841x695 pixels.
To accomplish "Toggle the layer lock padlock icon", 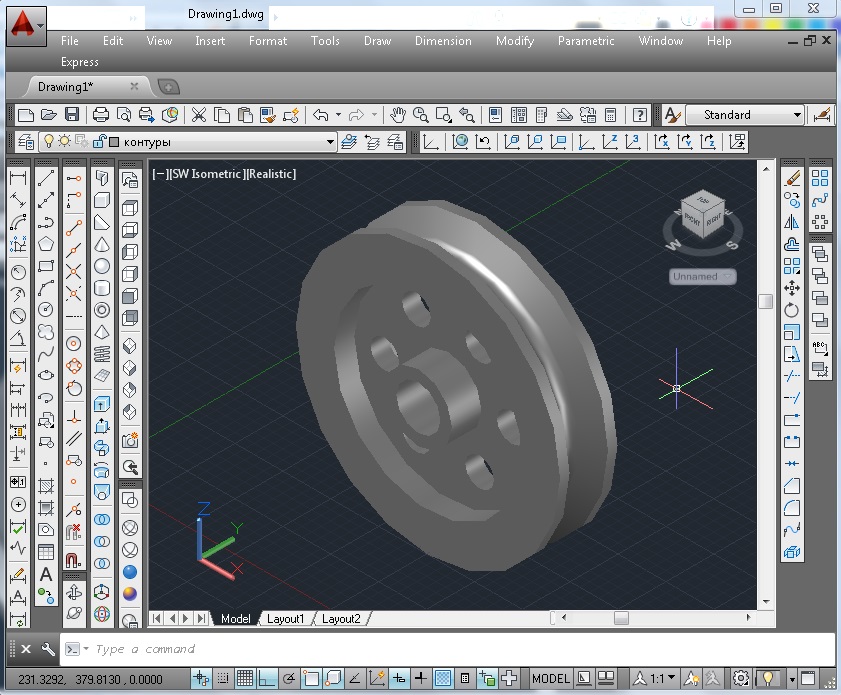I will pyautogui.click(x=100, y=142).
